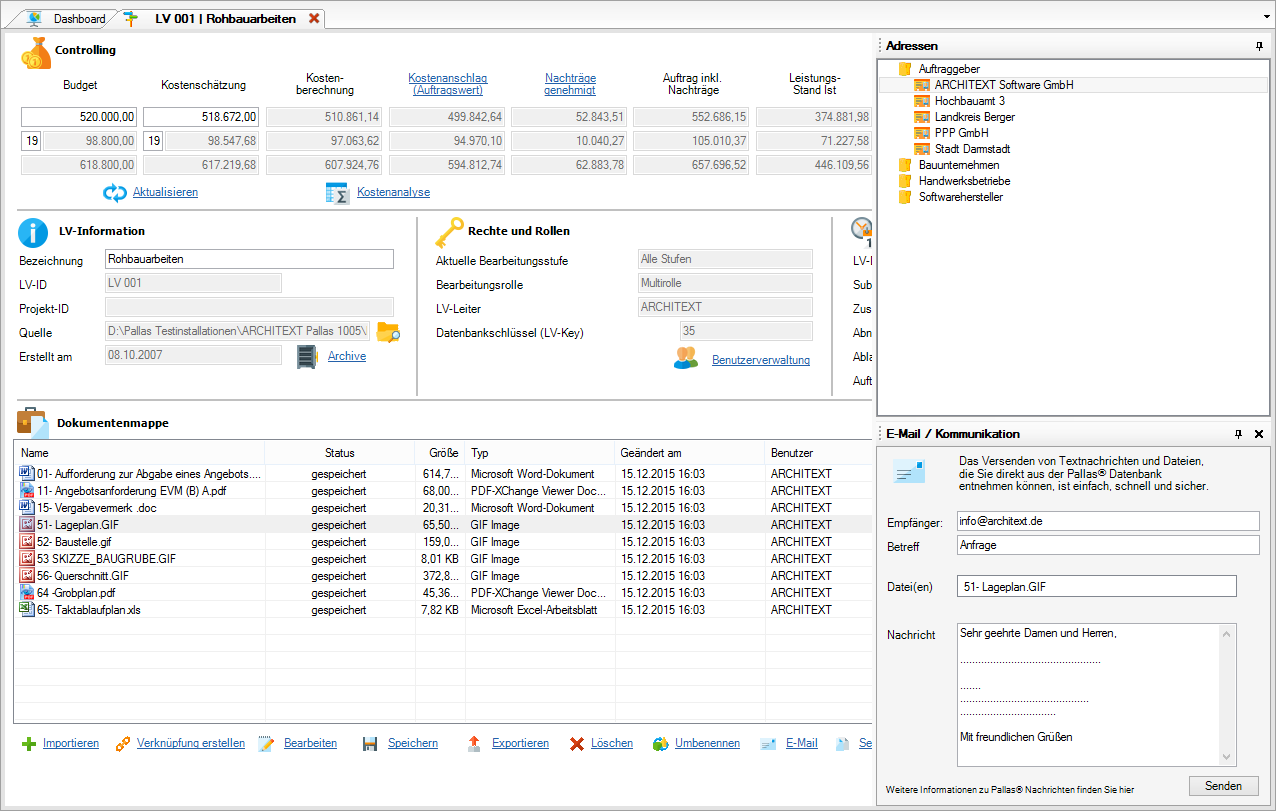This screenshot has width=1276, height=811.
Task: Click the Senden button
Action: tap(1224, 786)
